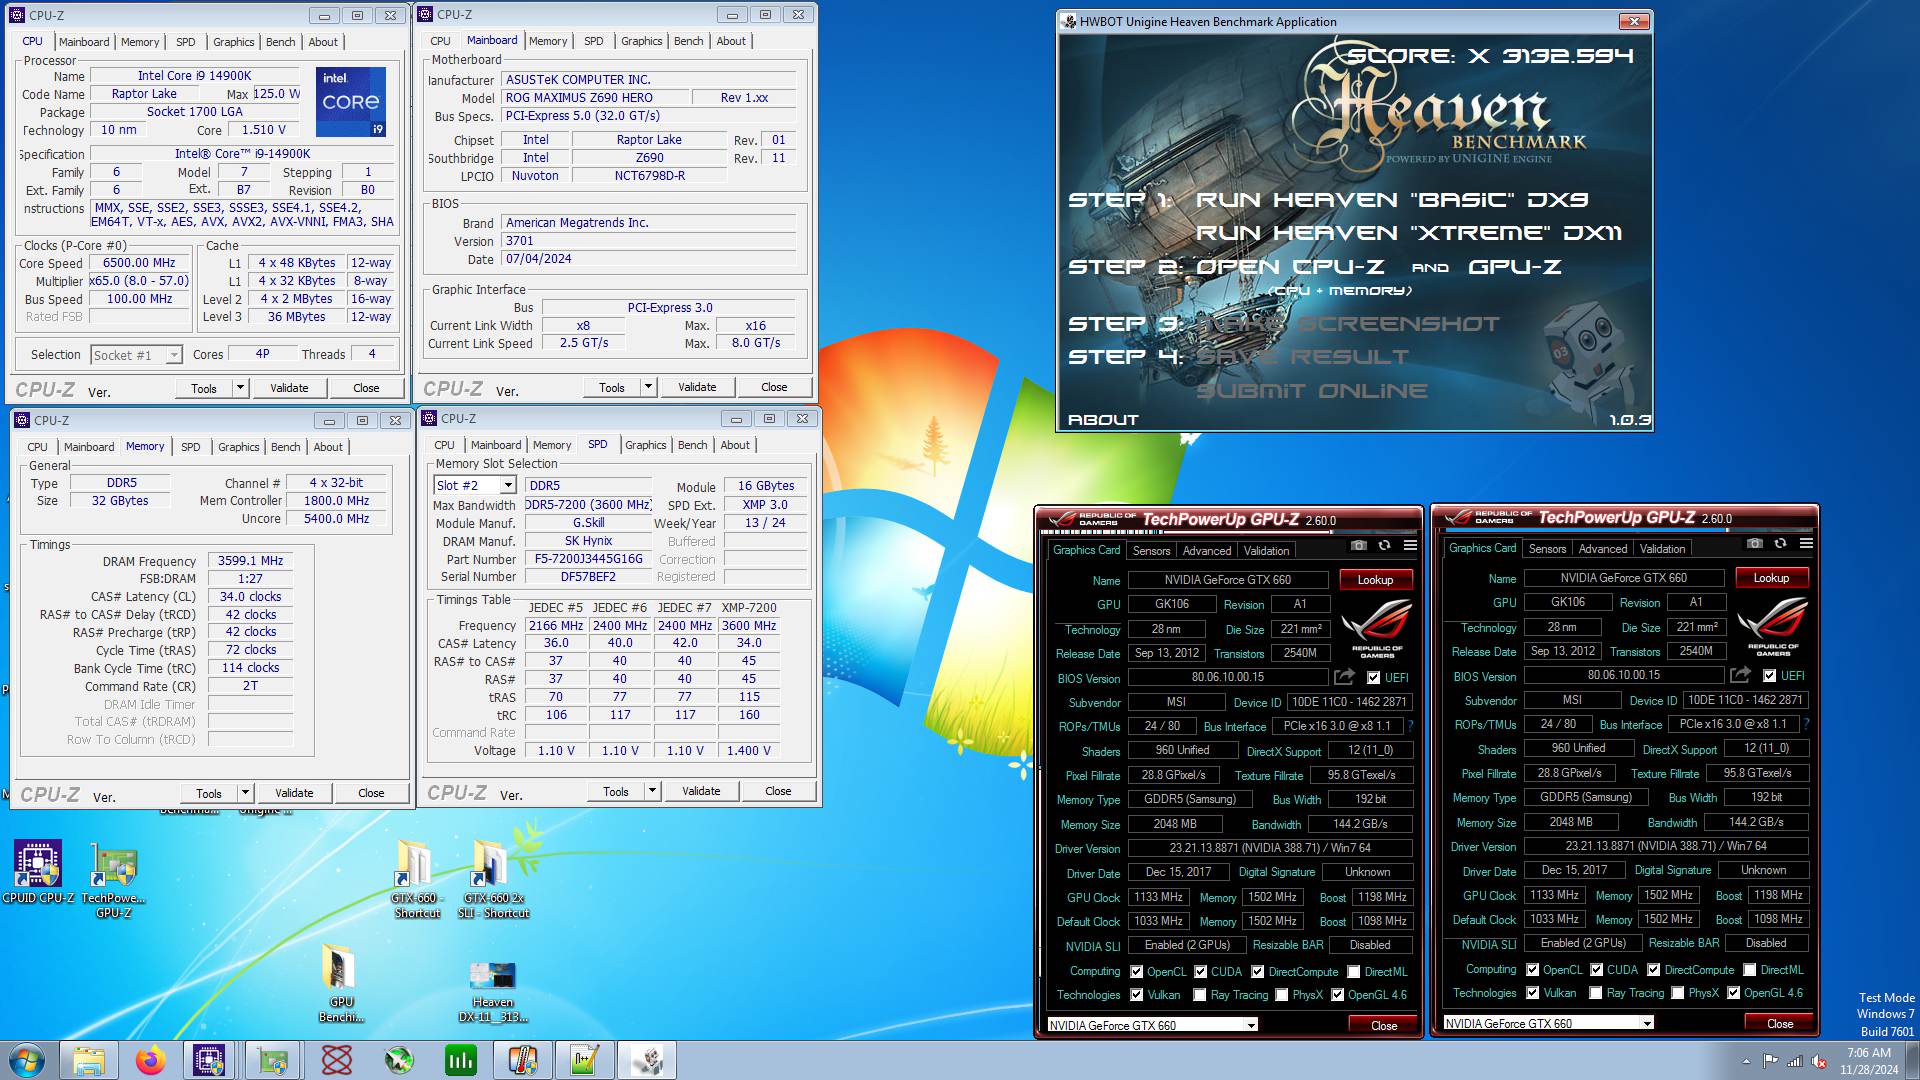Toggle PhysX checkbox in right GPU-Z
This screenshot has height=1080, width=1920.
(1678, 993)
